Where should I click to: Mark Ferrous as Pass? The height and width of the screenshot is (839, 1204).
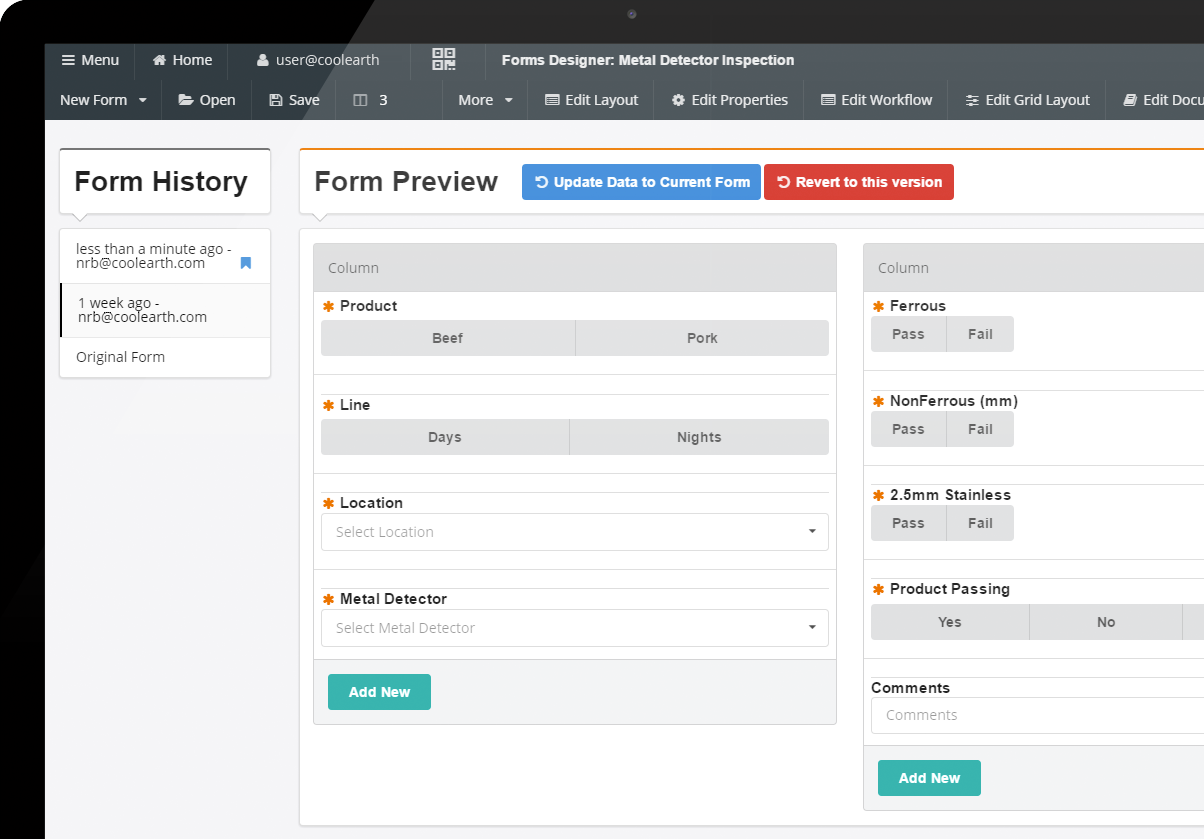click(908, 334)
